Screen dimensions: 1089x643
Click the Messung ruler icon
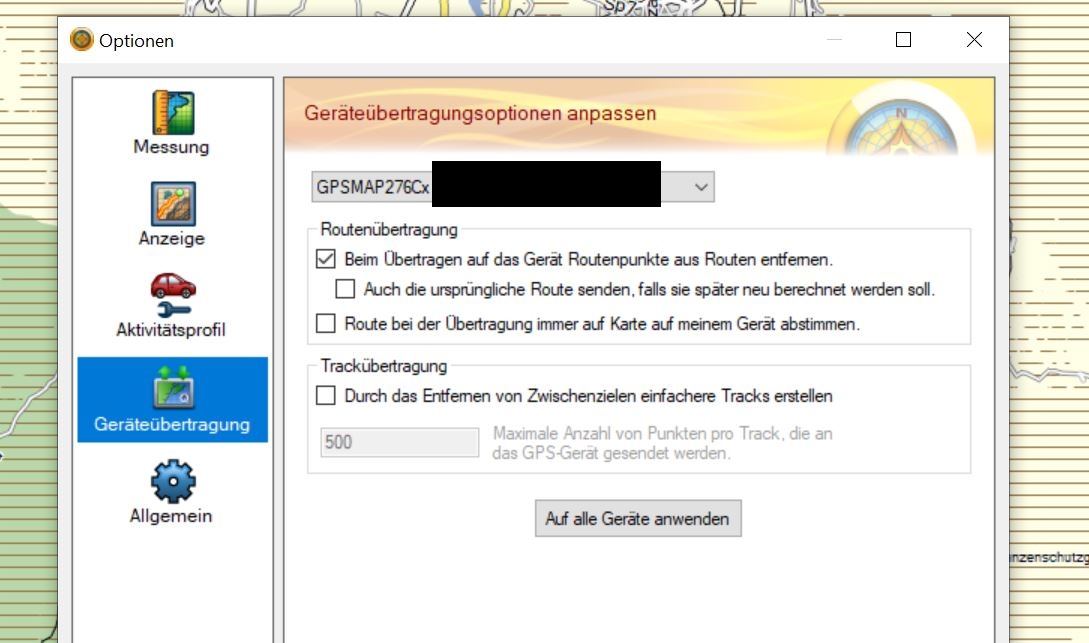(x=172, y=112)
